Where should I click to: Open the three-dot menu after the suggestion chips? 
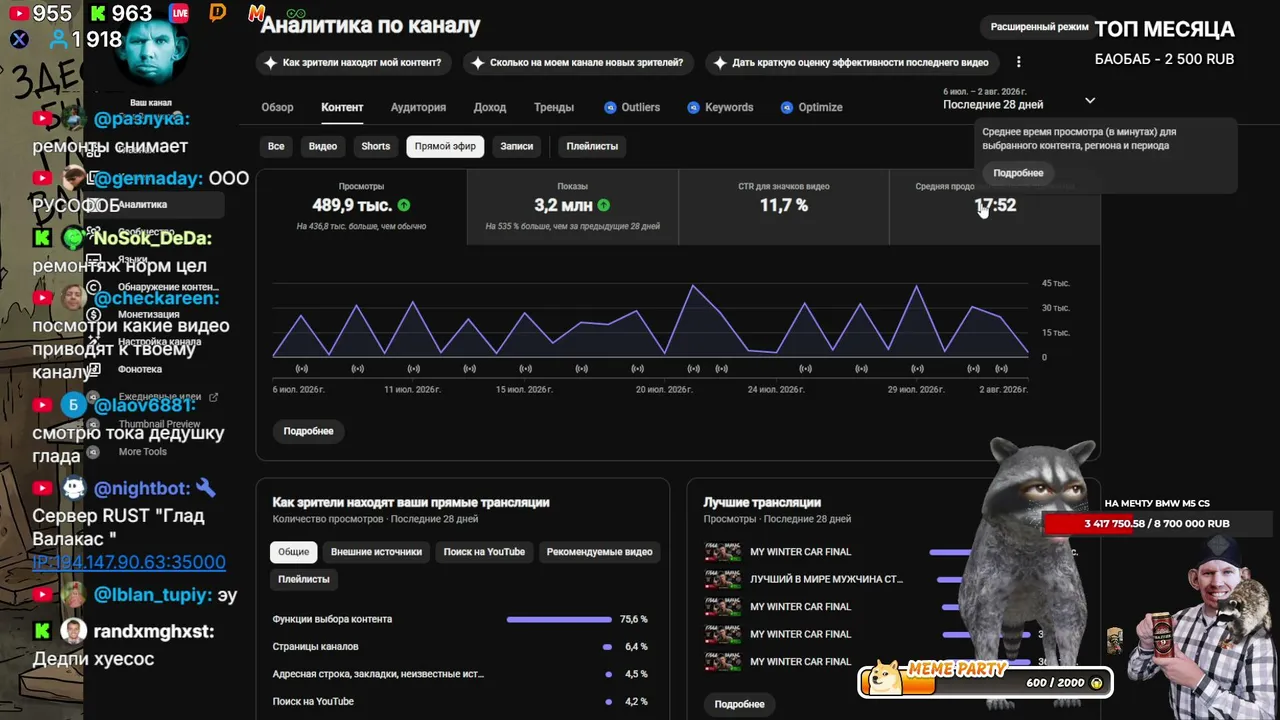click(1018, 62)
